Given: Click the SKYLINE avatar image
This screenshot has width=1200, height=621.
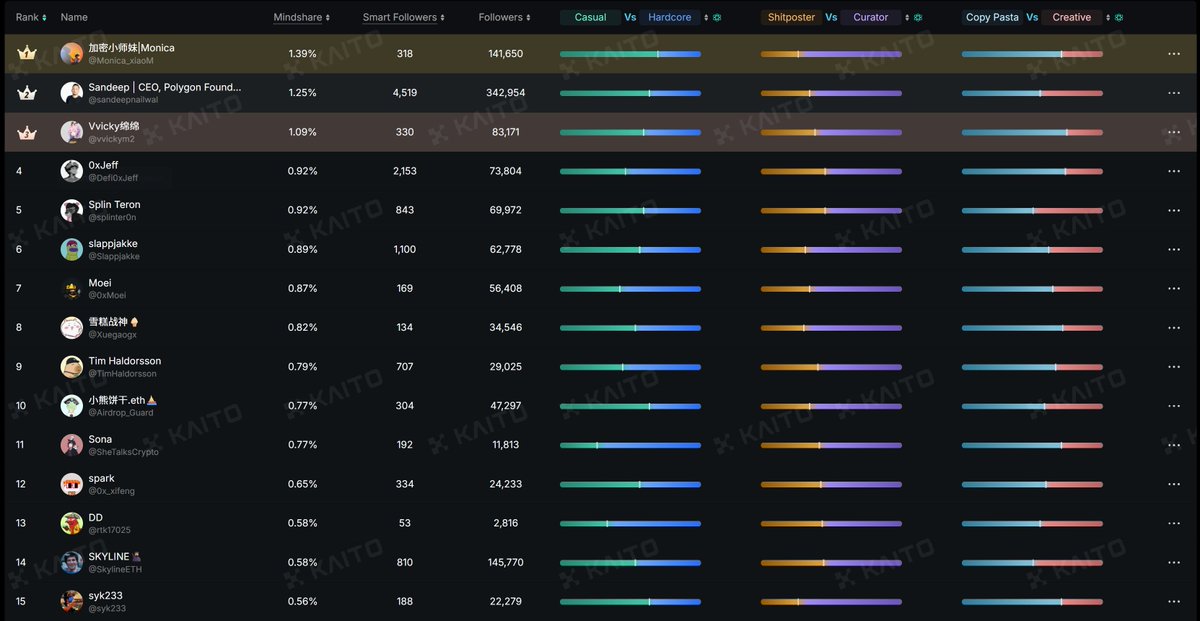Looking at the screenshot, I should 71,563.
